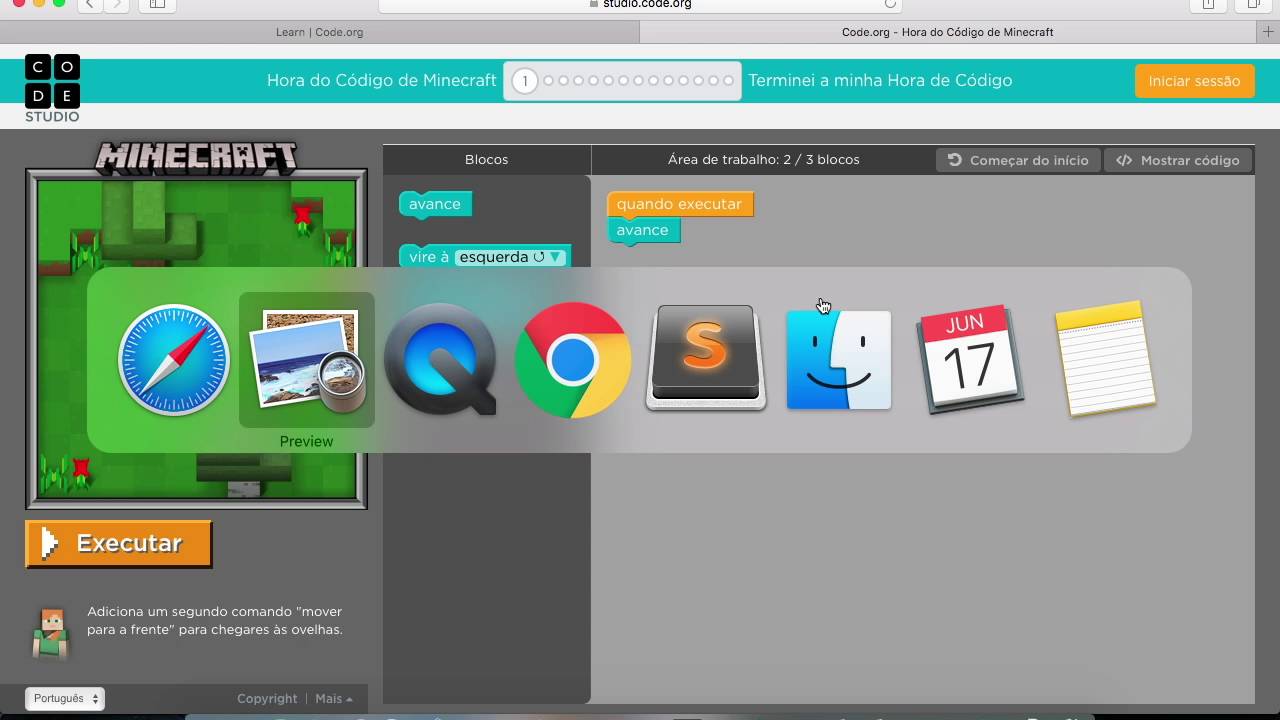The width and height of the screenshot is (1280, 720).
Task: Open a new Safari tab with plus
Action: coord(1269,32)
